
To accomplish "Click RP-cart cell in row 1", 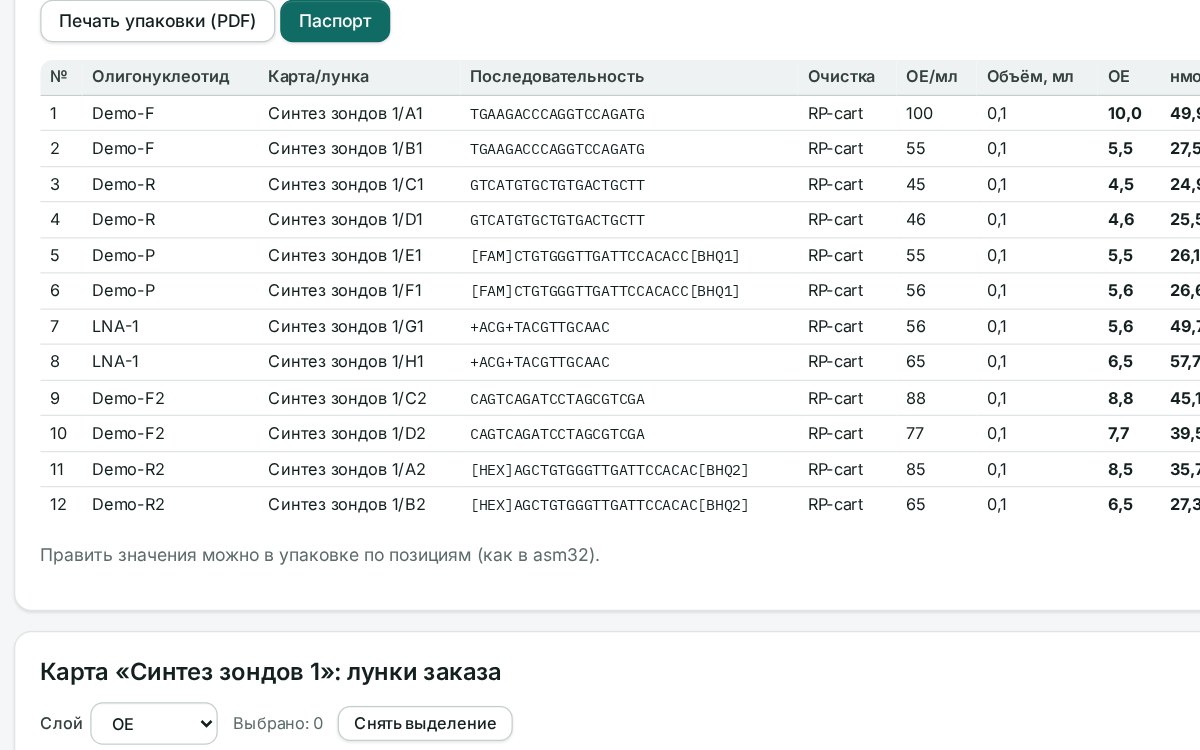I will (835, 113).
